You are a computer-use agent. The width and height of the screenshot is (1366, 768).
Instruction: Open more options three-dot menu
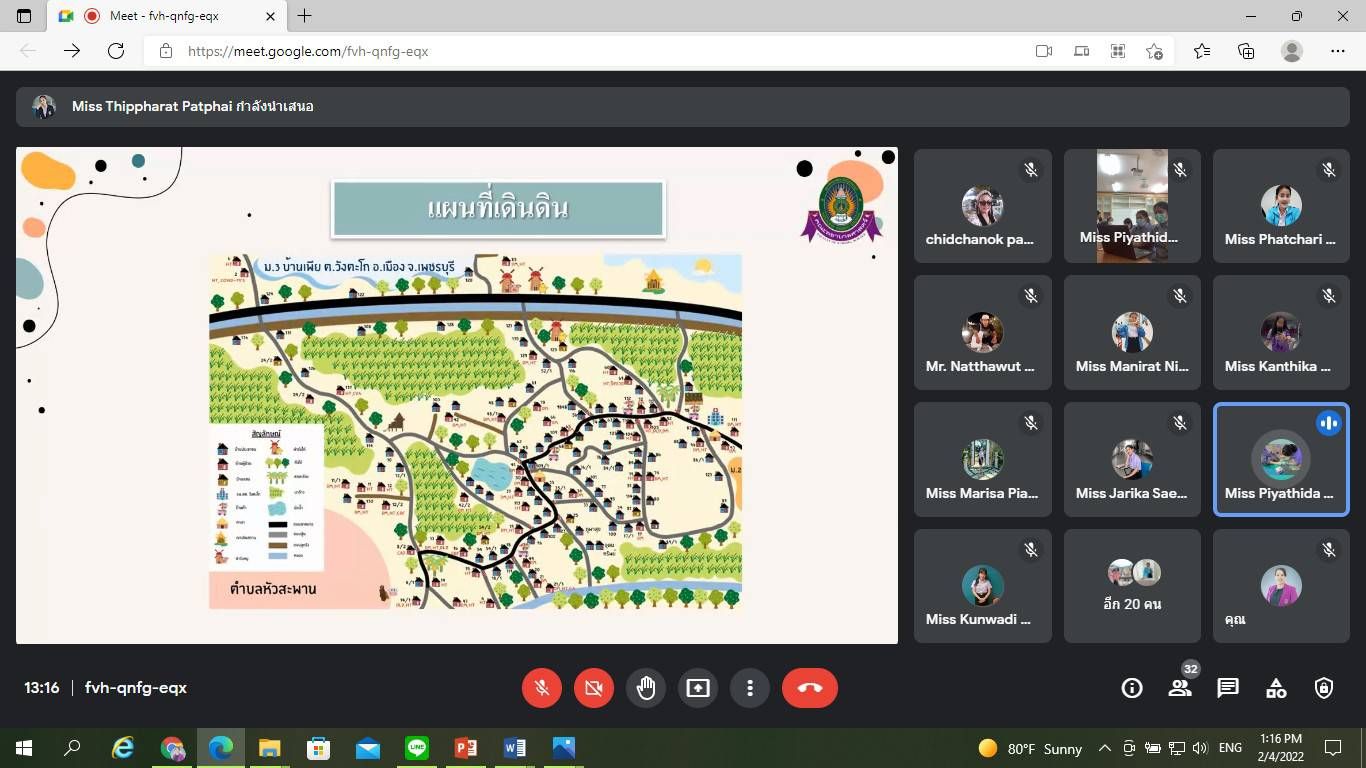(x=750, y=688)
